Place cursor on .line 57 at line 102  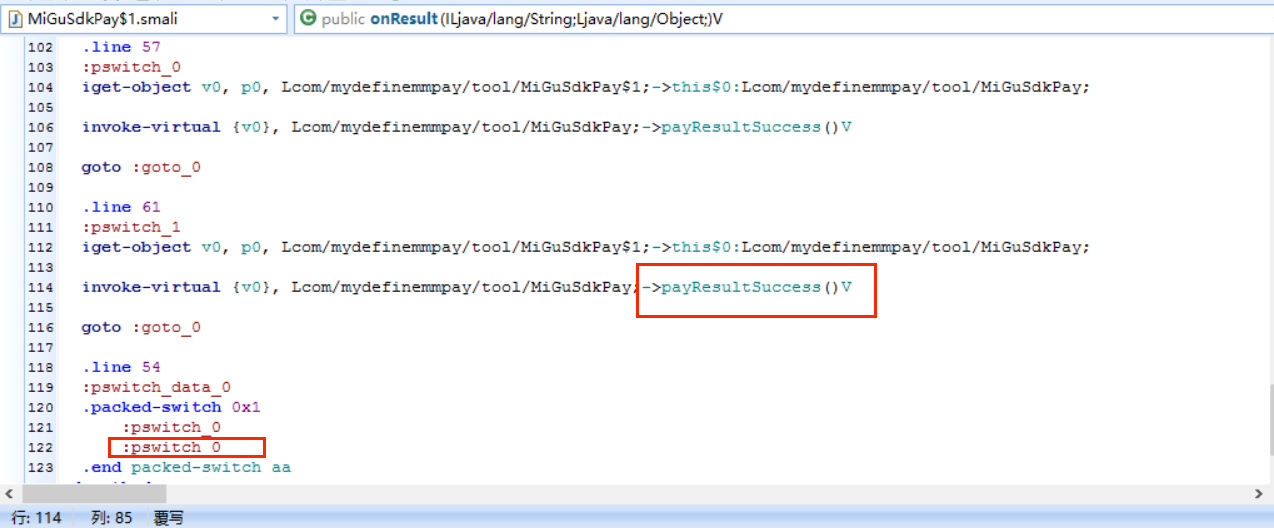(x=121, y=47)
